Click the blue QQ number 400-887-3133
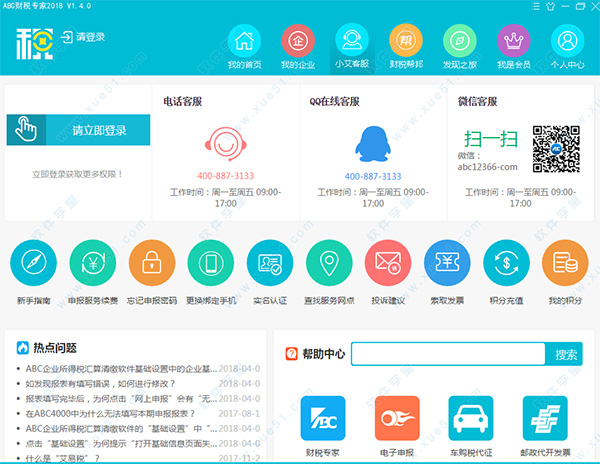 (373, 176)
